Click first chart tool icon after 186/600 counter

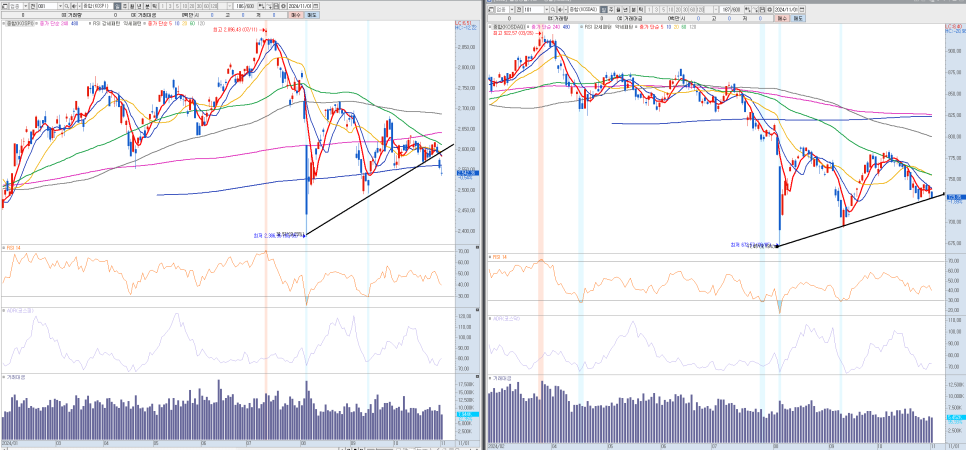pos(261,6)
